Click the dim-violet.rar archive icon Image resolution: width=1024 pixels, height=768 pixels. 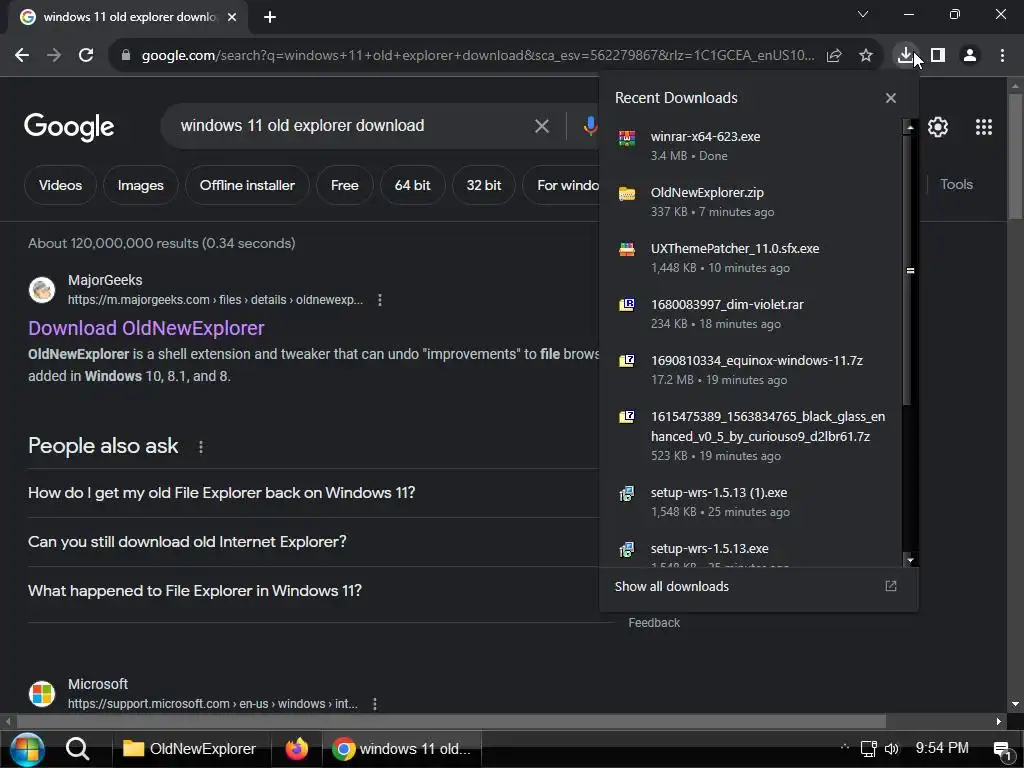627,305
